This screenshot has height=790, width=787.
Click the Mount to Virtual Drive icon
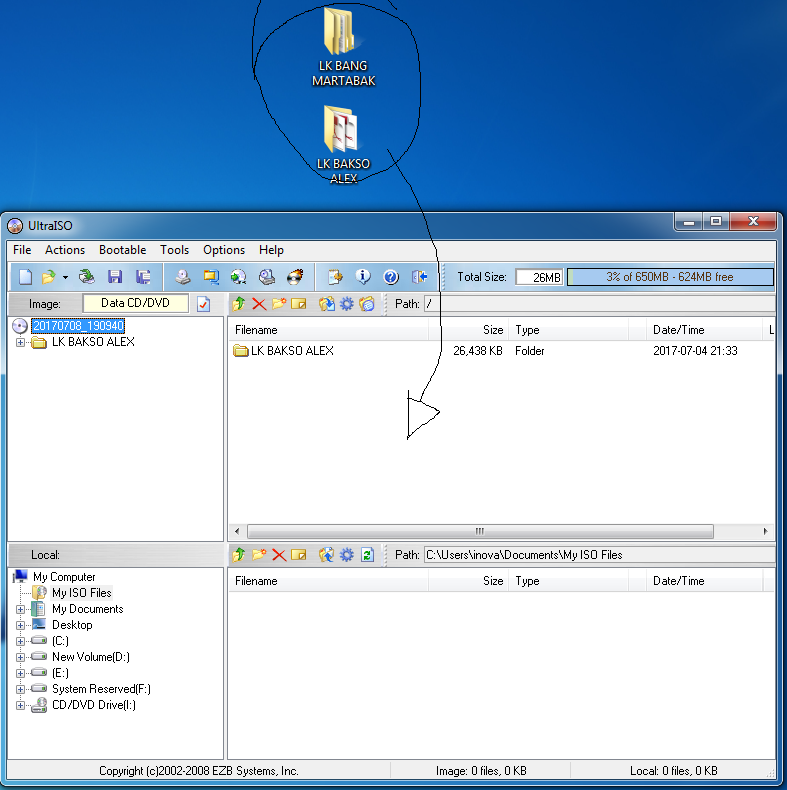click(x=267, y=277)
